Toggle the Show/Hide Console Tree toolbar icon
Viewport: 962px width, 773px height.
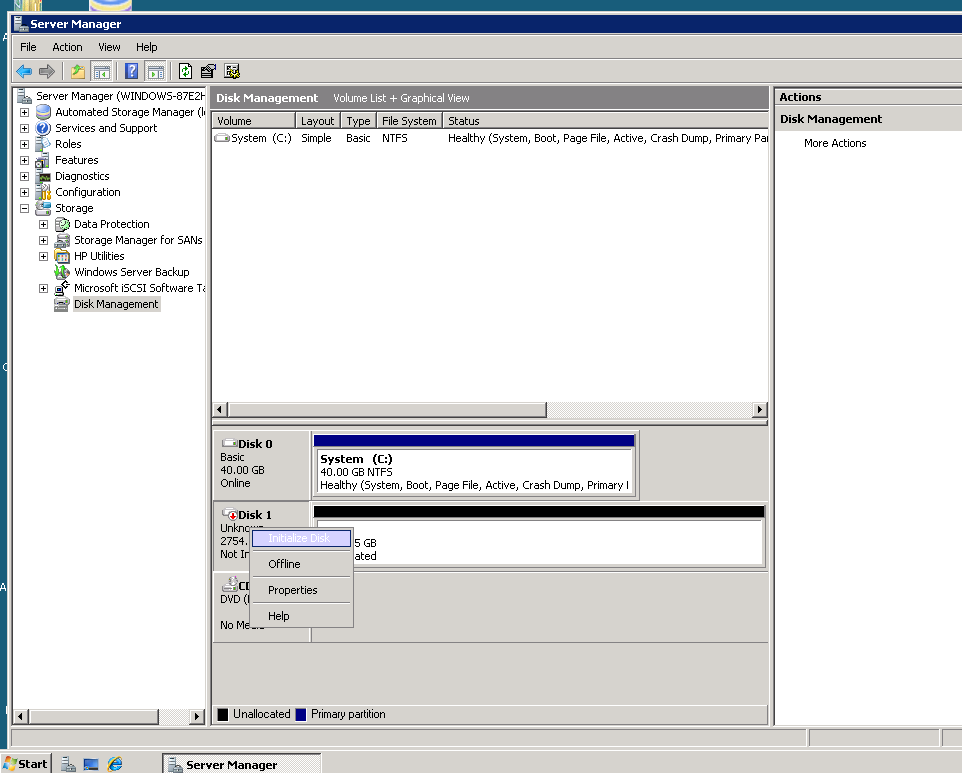coord(101,72)
